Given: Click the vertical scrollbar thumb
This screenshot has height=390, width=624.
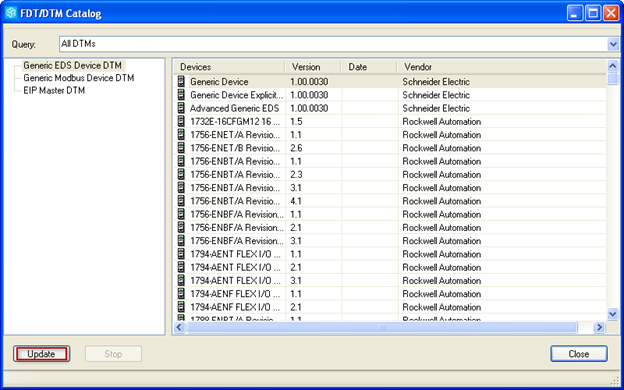Looking at the screenshot, I should pyautogui.click(x=613, y=78).
